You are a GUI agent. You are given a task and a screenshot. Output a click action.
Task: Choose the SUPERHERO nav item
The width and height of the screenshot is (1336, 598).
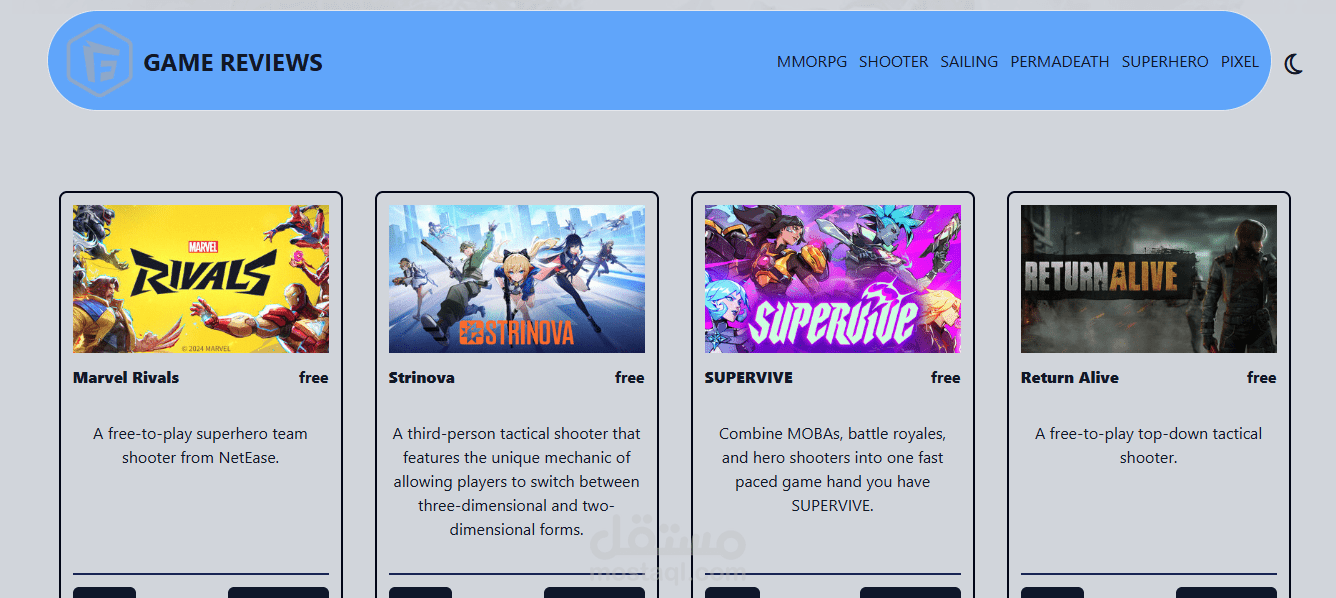1165,61
